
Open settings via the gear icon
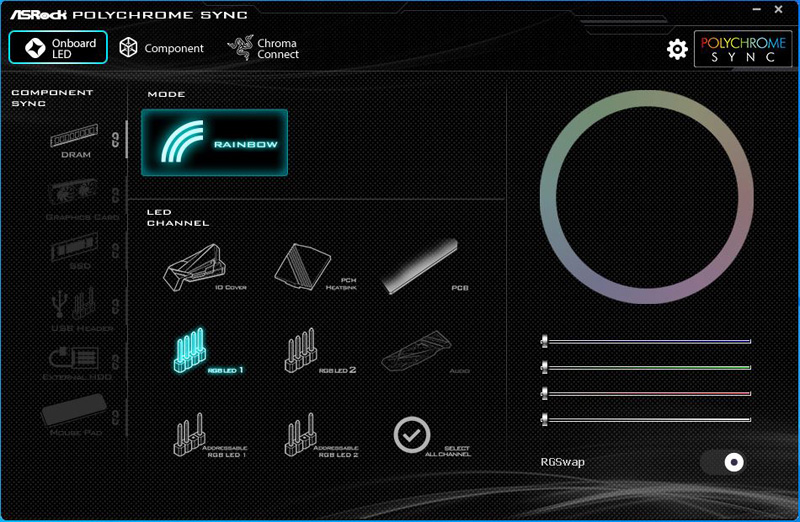677,49
